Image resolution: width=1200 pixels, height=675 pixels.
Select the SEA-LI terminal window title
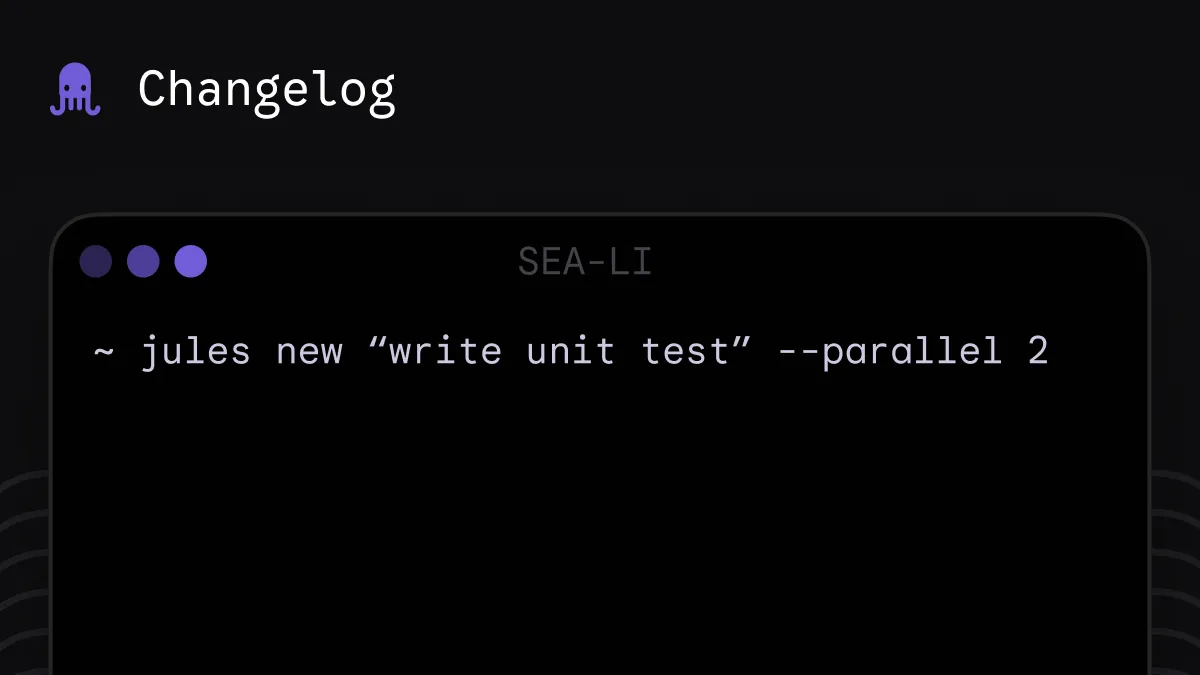pyautogui.click(x=585, y=262)
